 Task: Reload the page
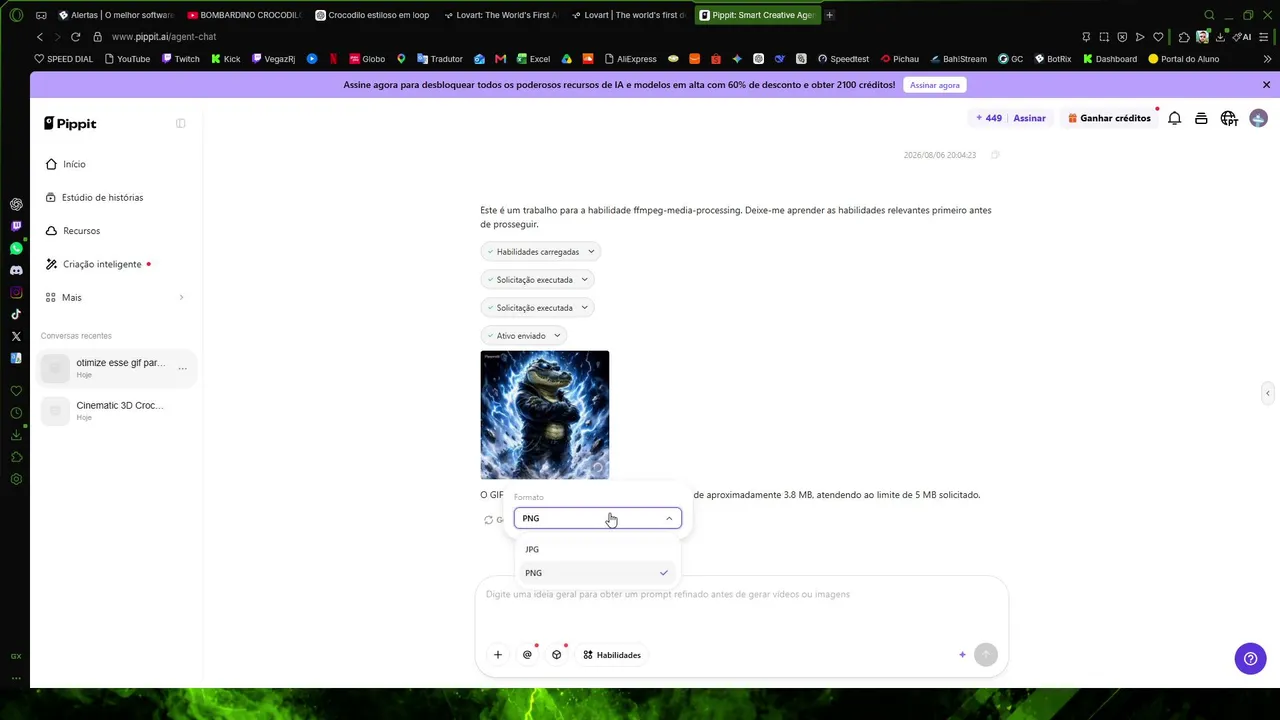click(75, 37)
